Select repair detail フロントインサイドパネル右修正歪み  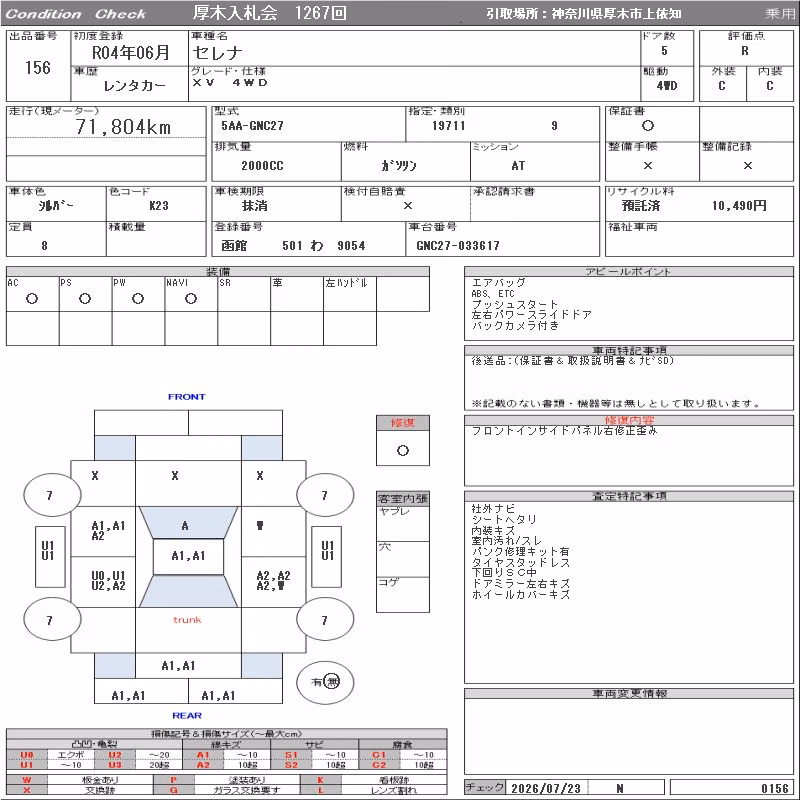click(x=564, y=431)
